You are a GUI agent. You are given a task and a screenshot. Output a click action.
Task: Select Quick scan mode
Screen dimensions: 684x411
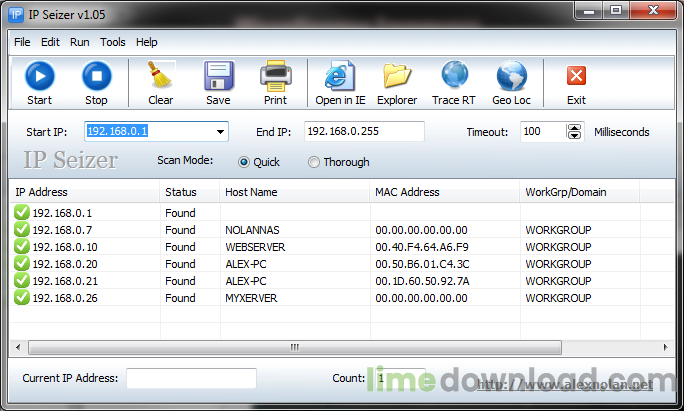244,162
